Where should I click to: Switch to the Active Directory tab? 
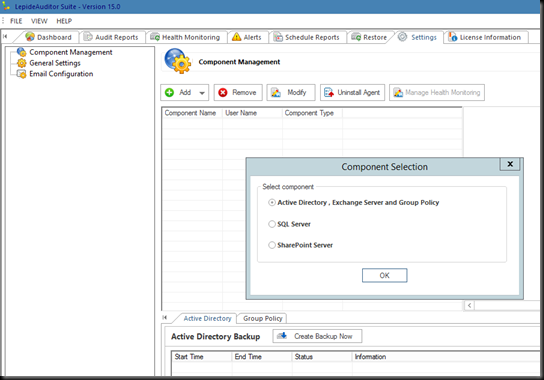[207, 318]
